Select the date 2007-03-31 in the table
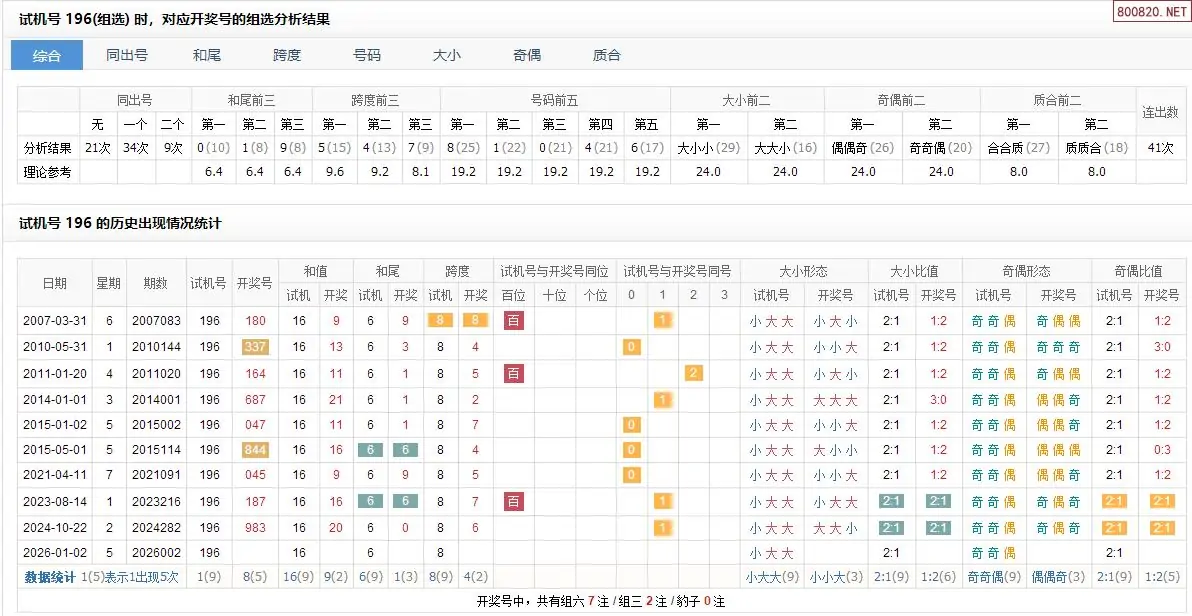1192x616 pixels. [x=55, y=321]
